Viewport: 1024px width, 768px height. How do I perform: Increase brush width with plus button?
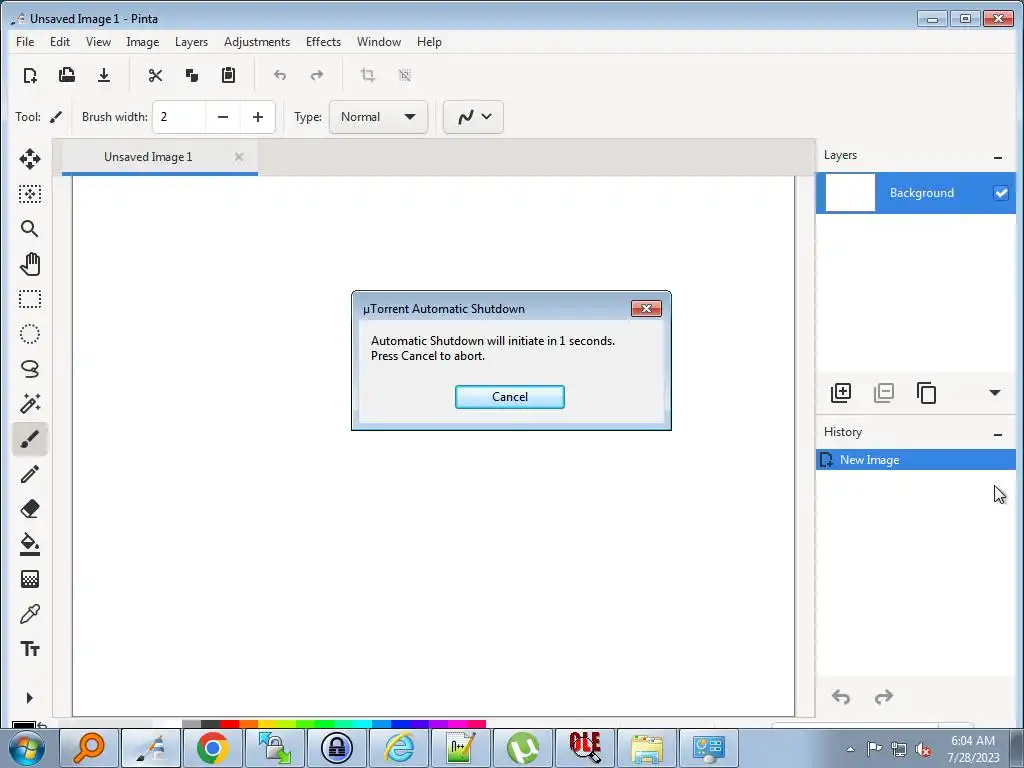258,117
